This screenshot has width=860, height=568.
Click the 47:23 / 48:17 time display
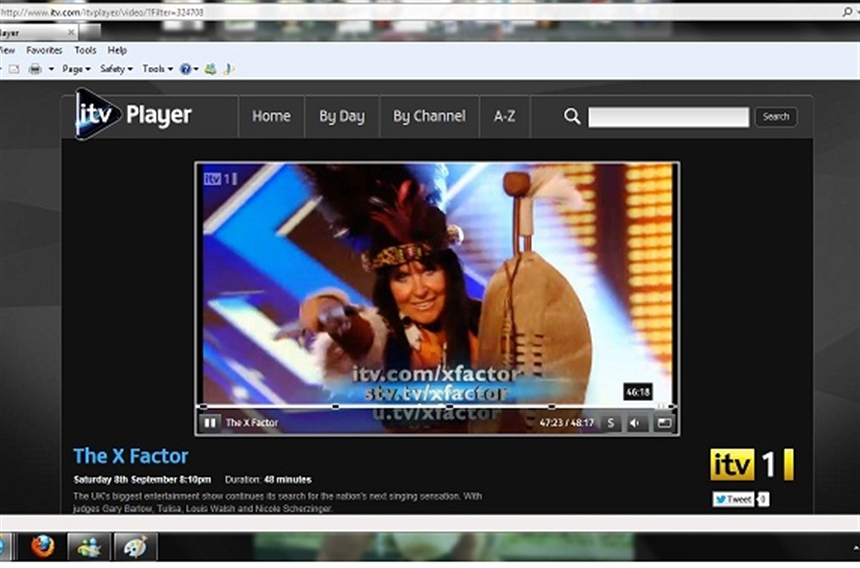pyautogui.click(x=567, y=423)
